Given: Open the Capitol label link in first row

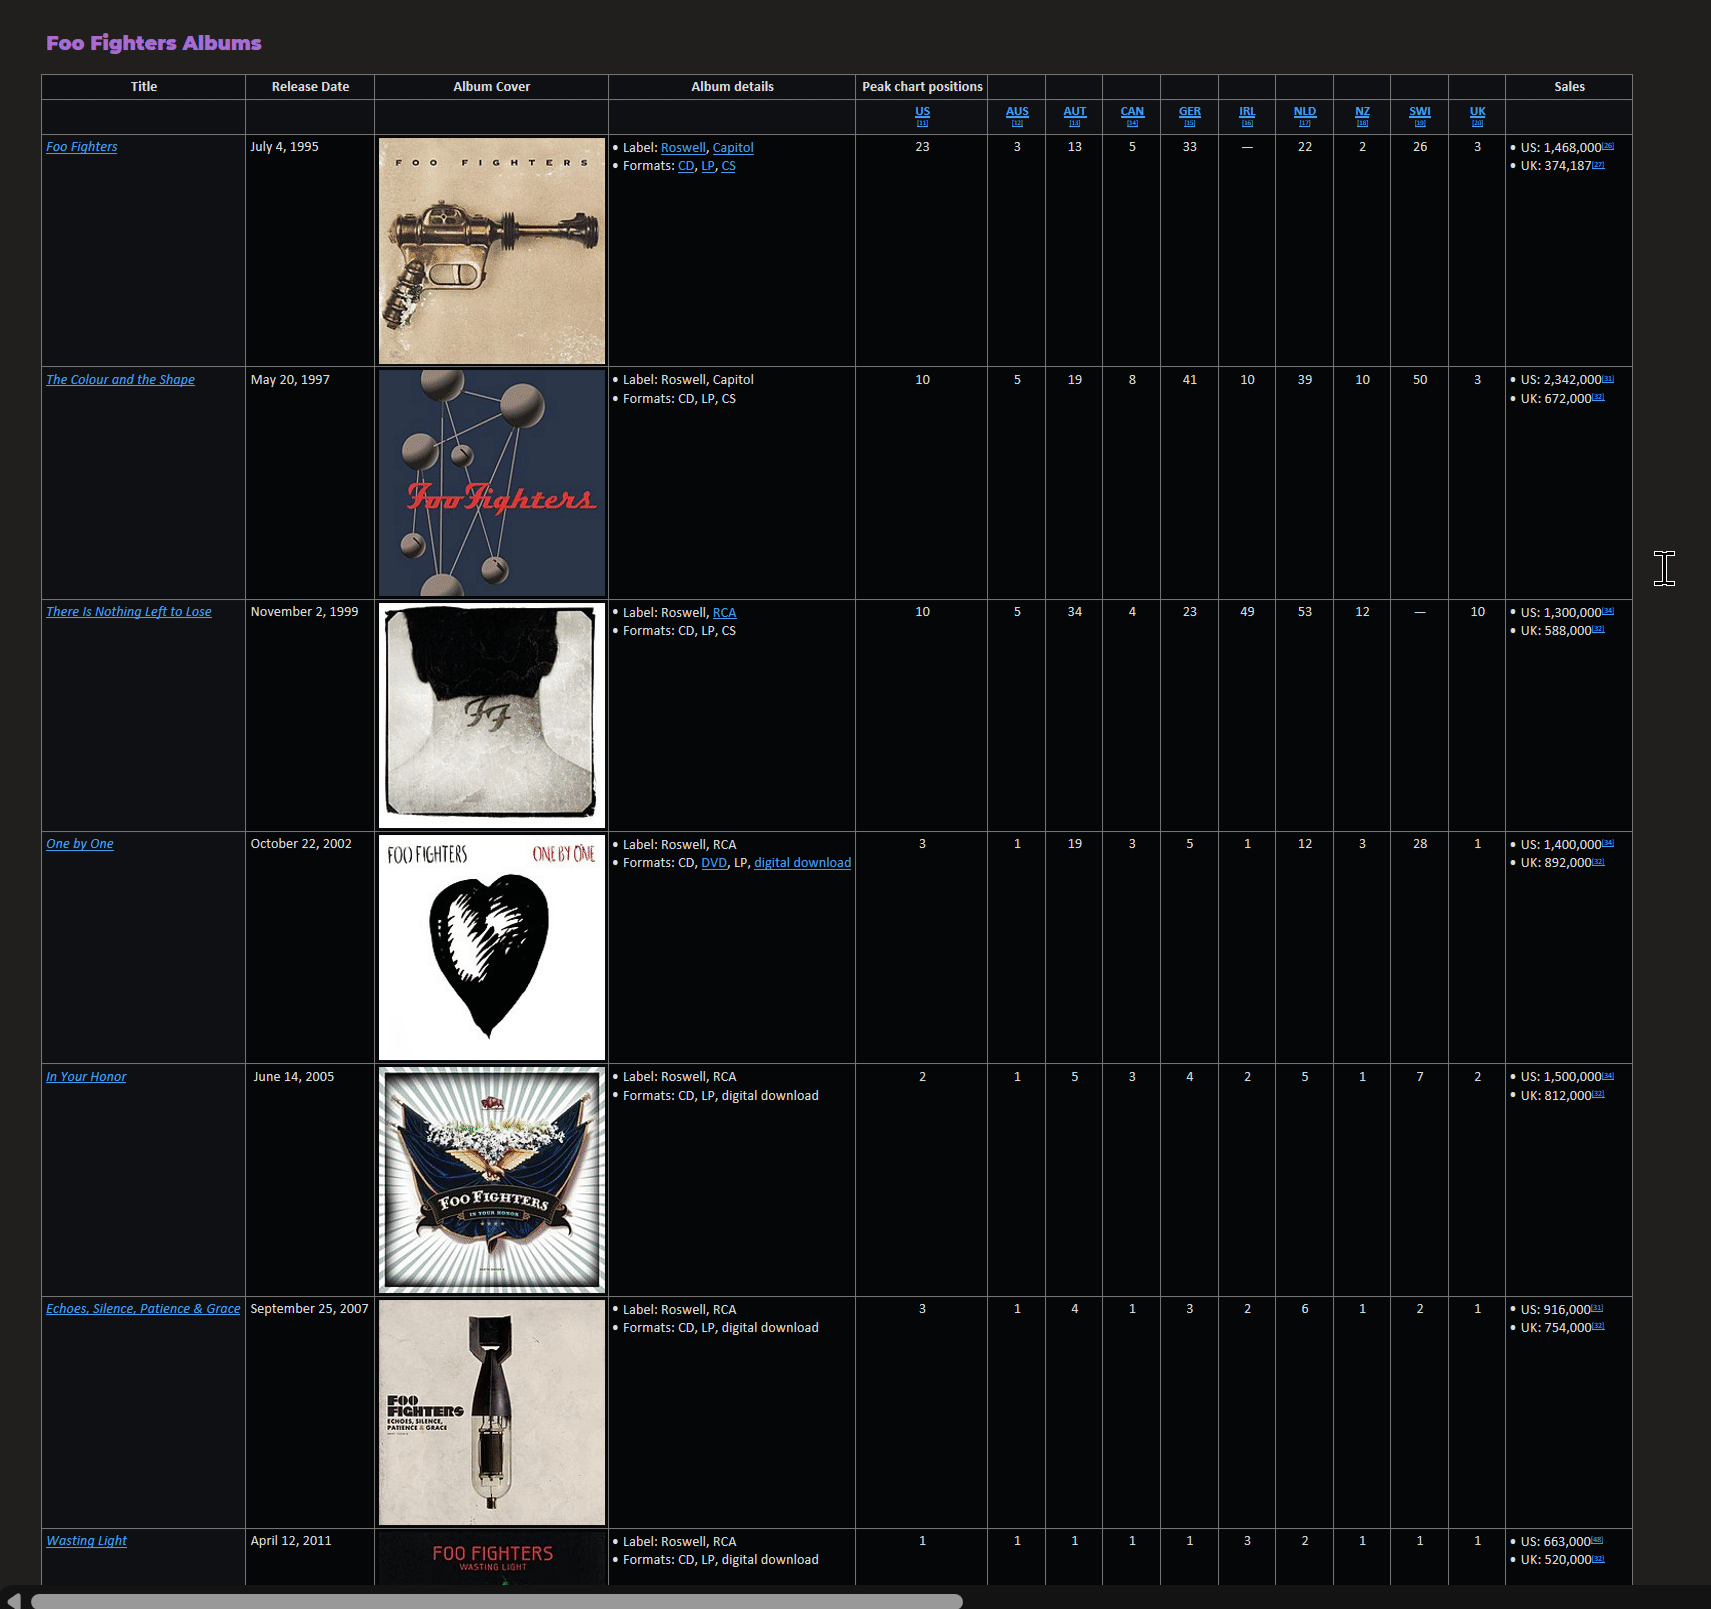Looking at the screenshot, I should tap(733, 148).
